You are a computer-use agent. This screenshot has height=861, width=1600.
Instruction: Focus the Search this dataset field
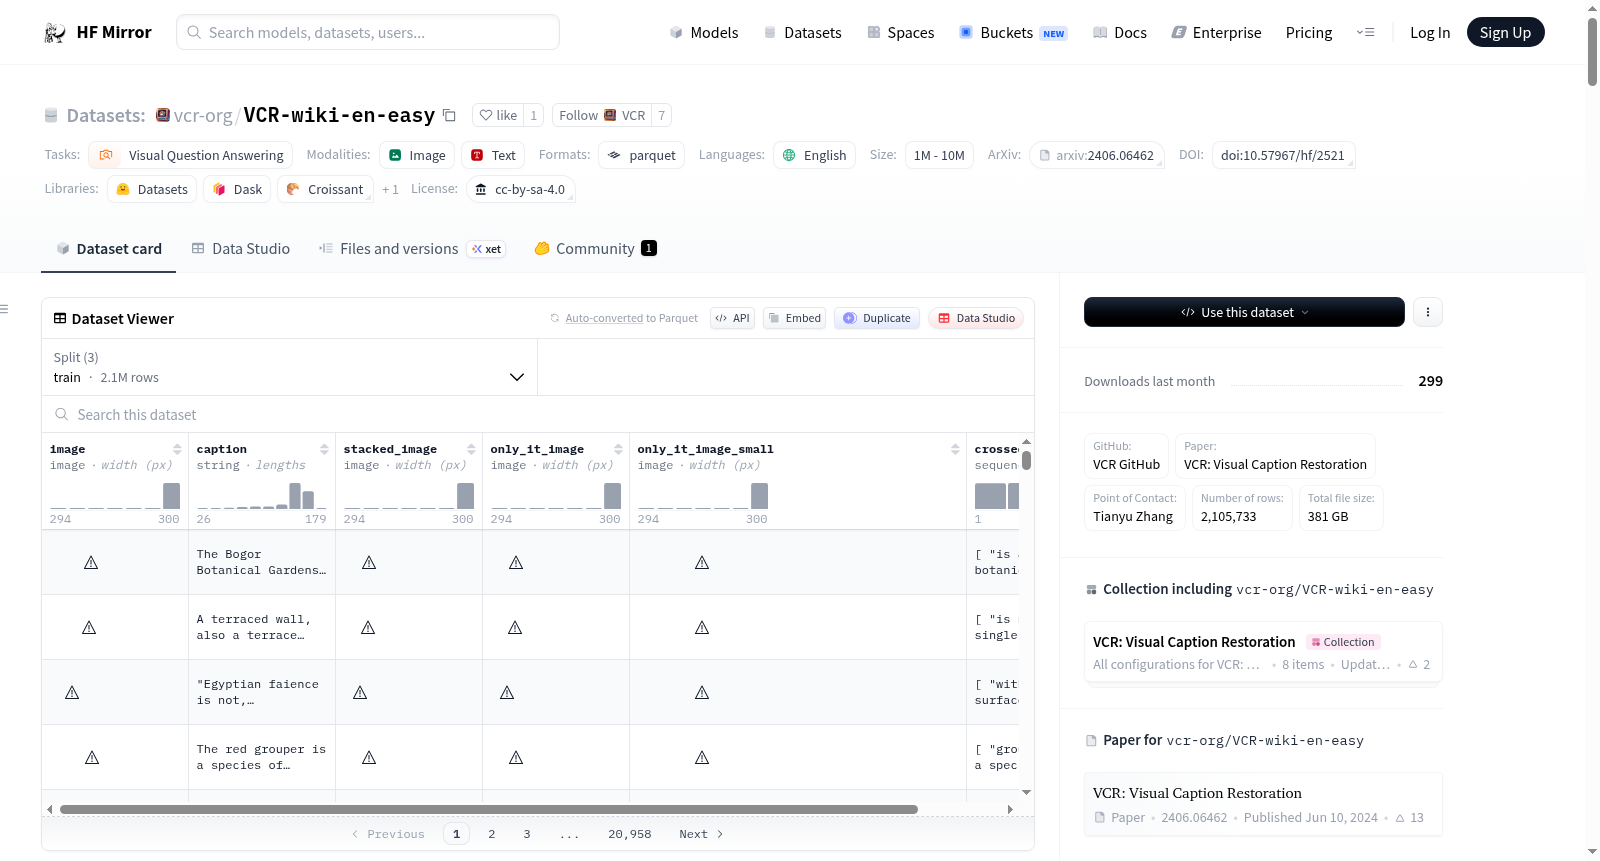click(538, 414)
